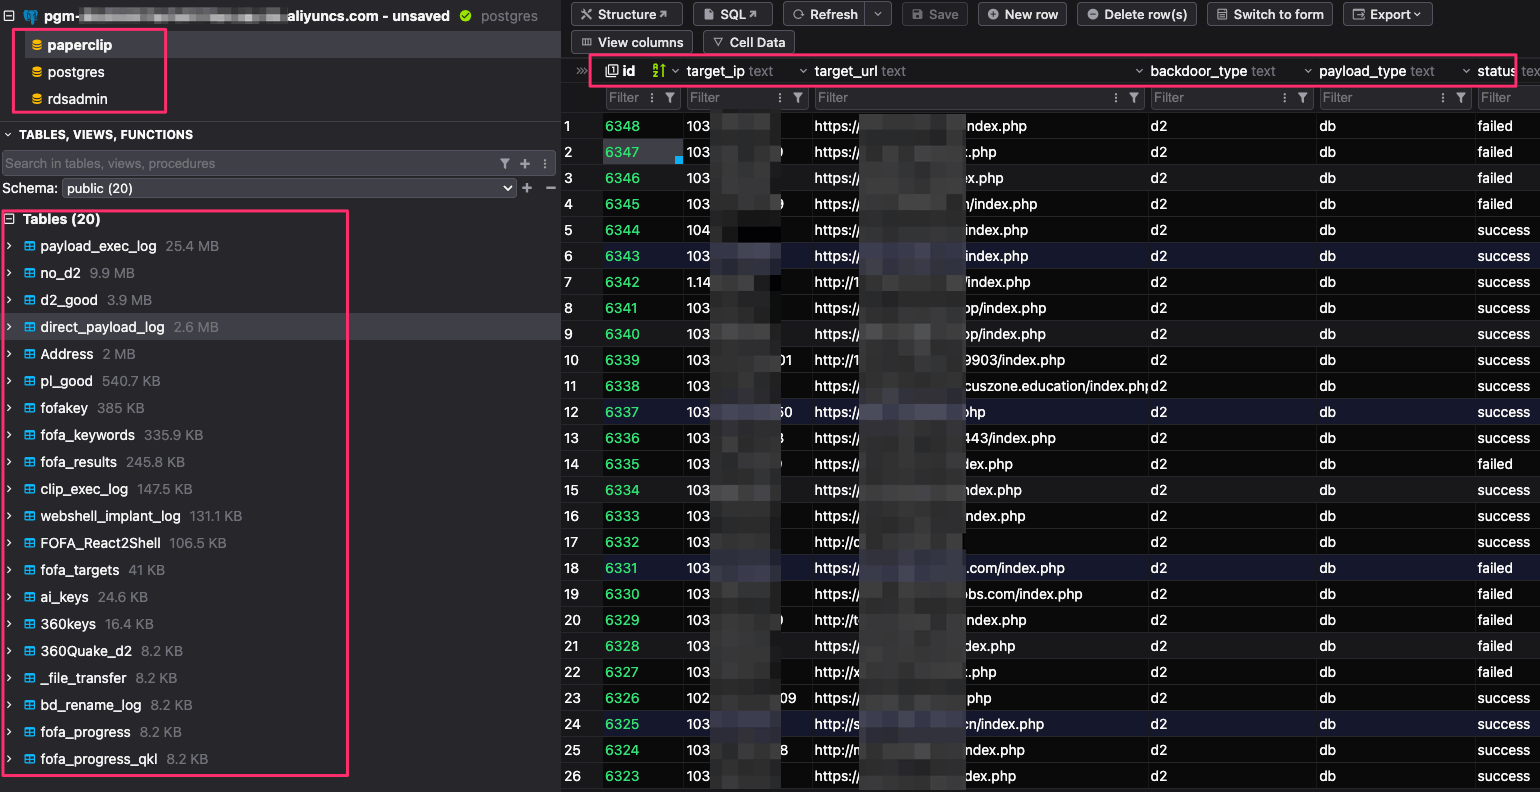
Task: Open the three-dot menu in table search box
Action: [545, 163]
